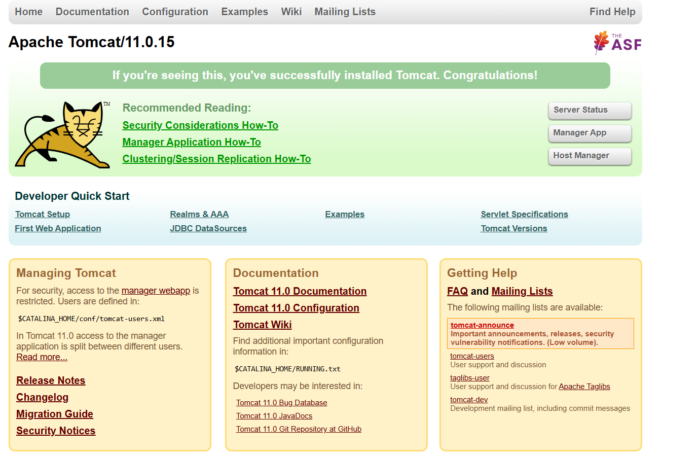Click the Host Manager button
This screenshot has height=455, width=700.
pyautogui.click(x=590, y=156)
